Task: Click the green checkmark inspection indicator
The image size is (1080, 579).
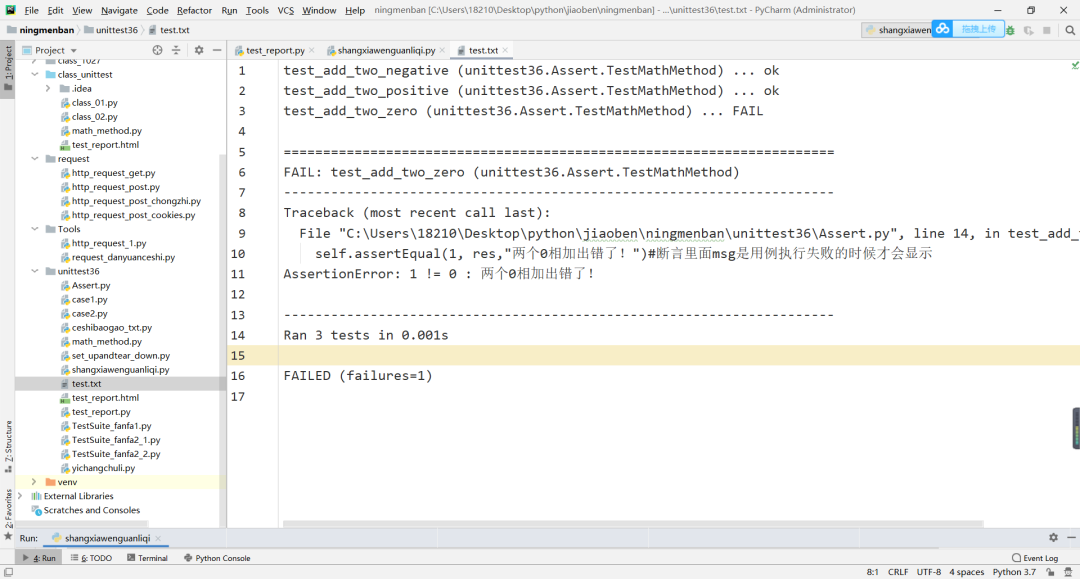Action: (x=1074, y=65)
